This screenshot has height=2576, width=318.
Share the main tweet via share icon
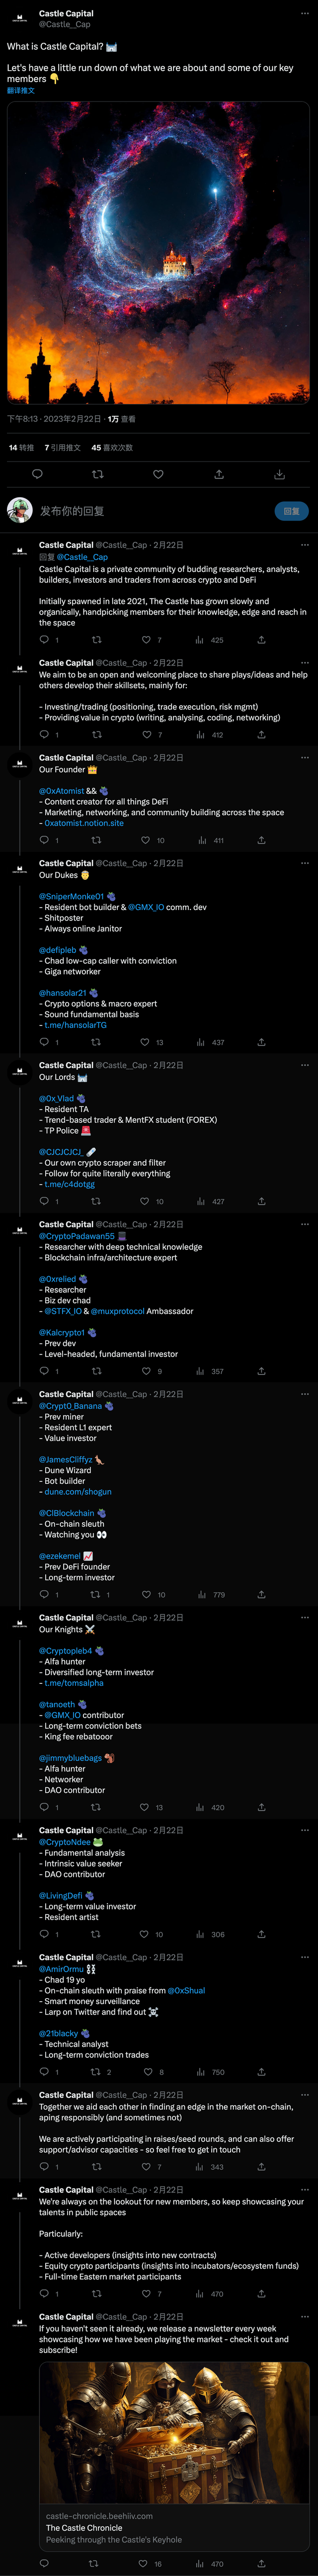coord(219,474)
